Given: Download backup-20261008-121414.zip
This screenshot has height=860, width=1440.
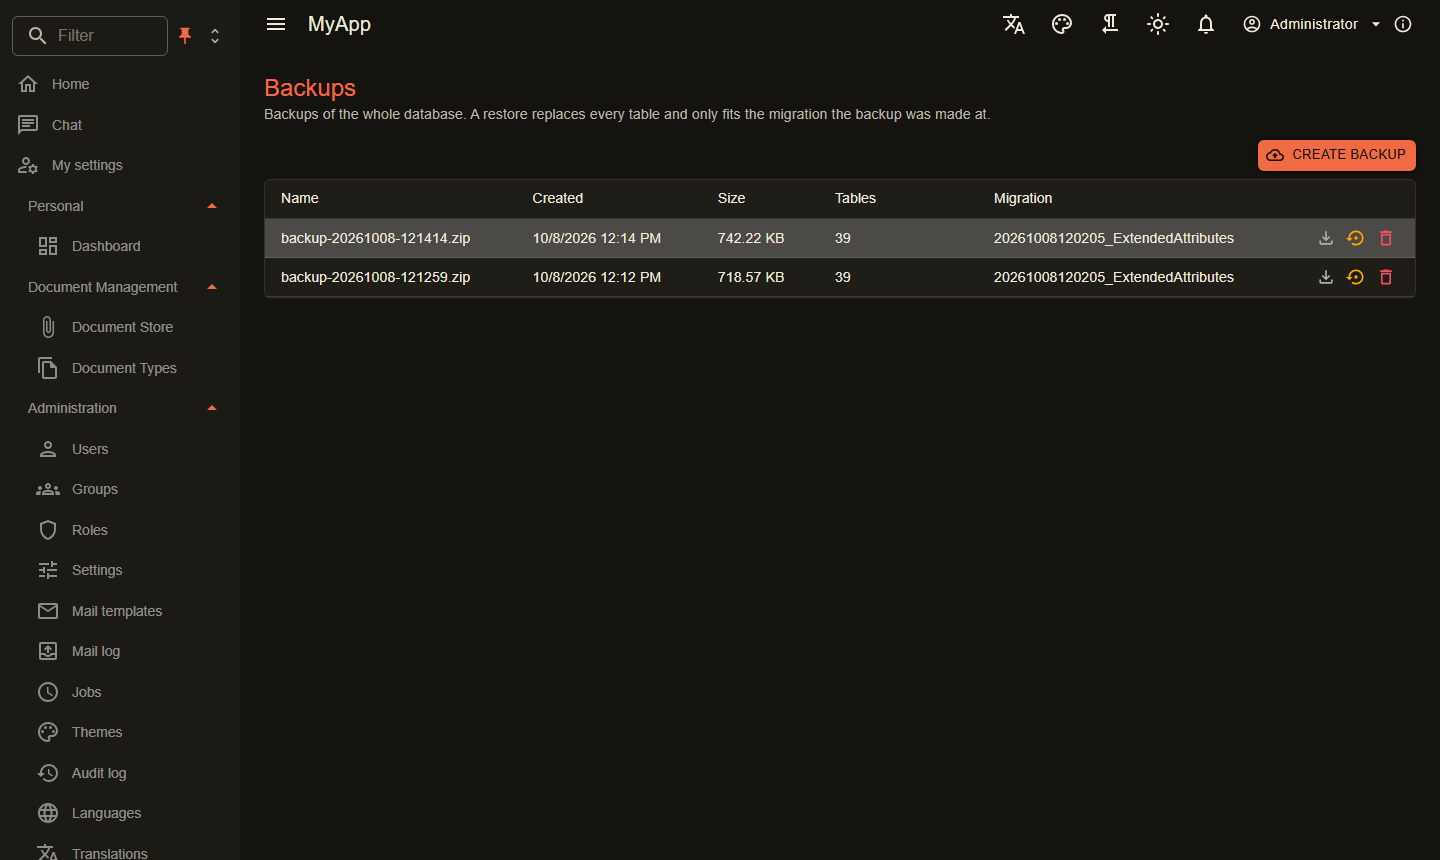Looking at the screenshot, I should (x=1326, y=238).
